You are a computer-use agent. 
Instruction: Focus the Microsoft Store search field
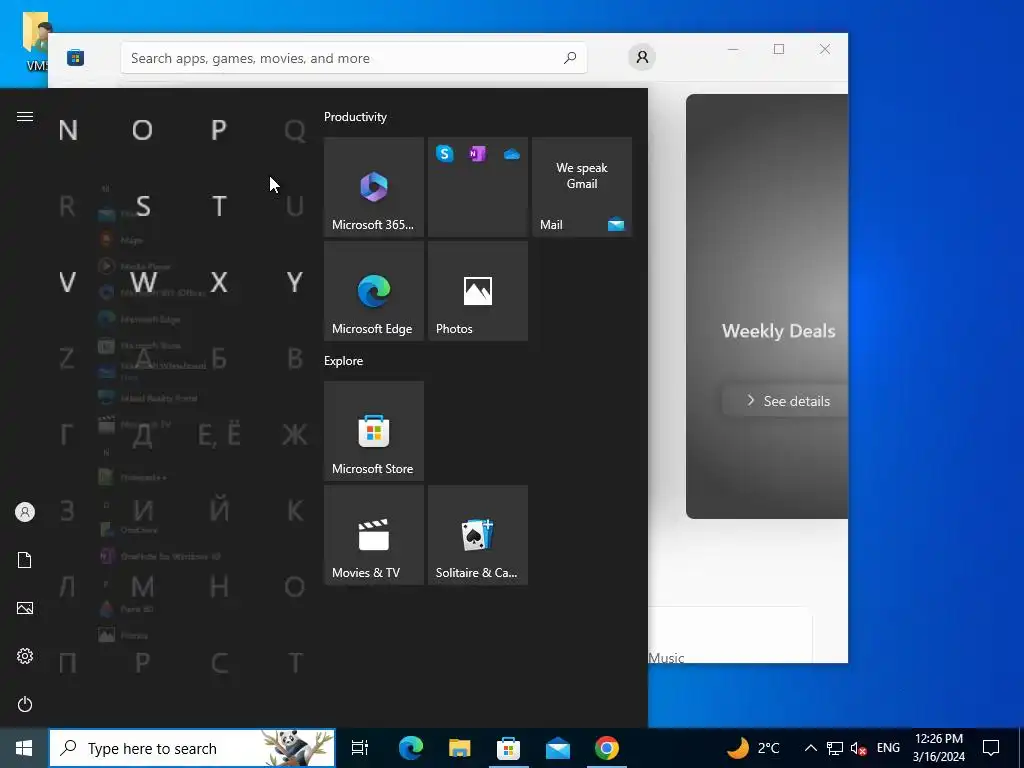pos(353,58)
